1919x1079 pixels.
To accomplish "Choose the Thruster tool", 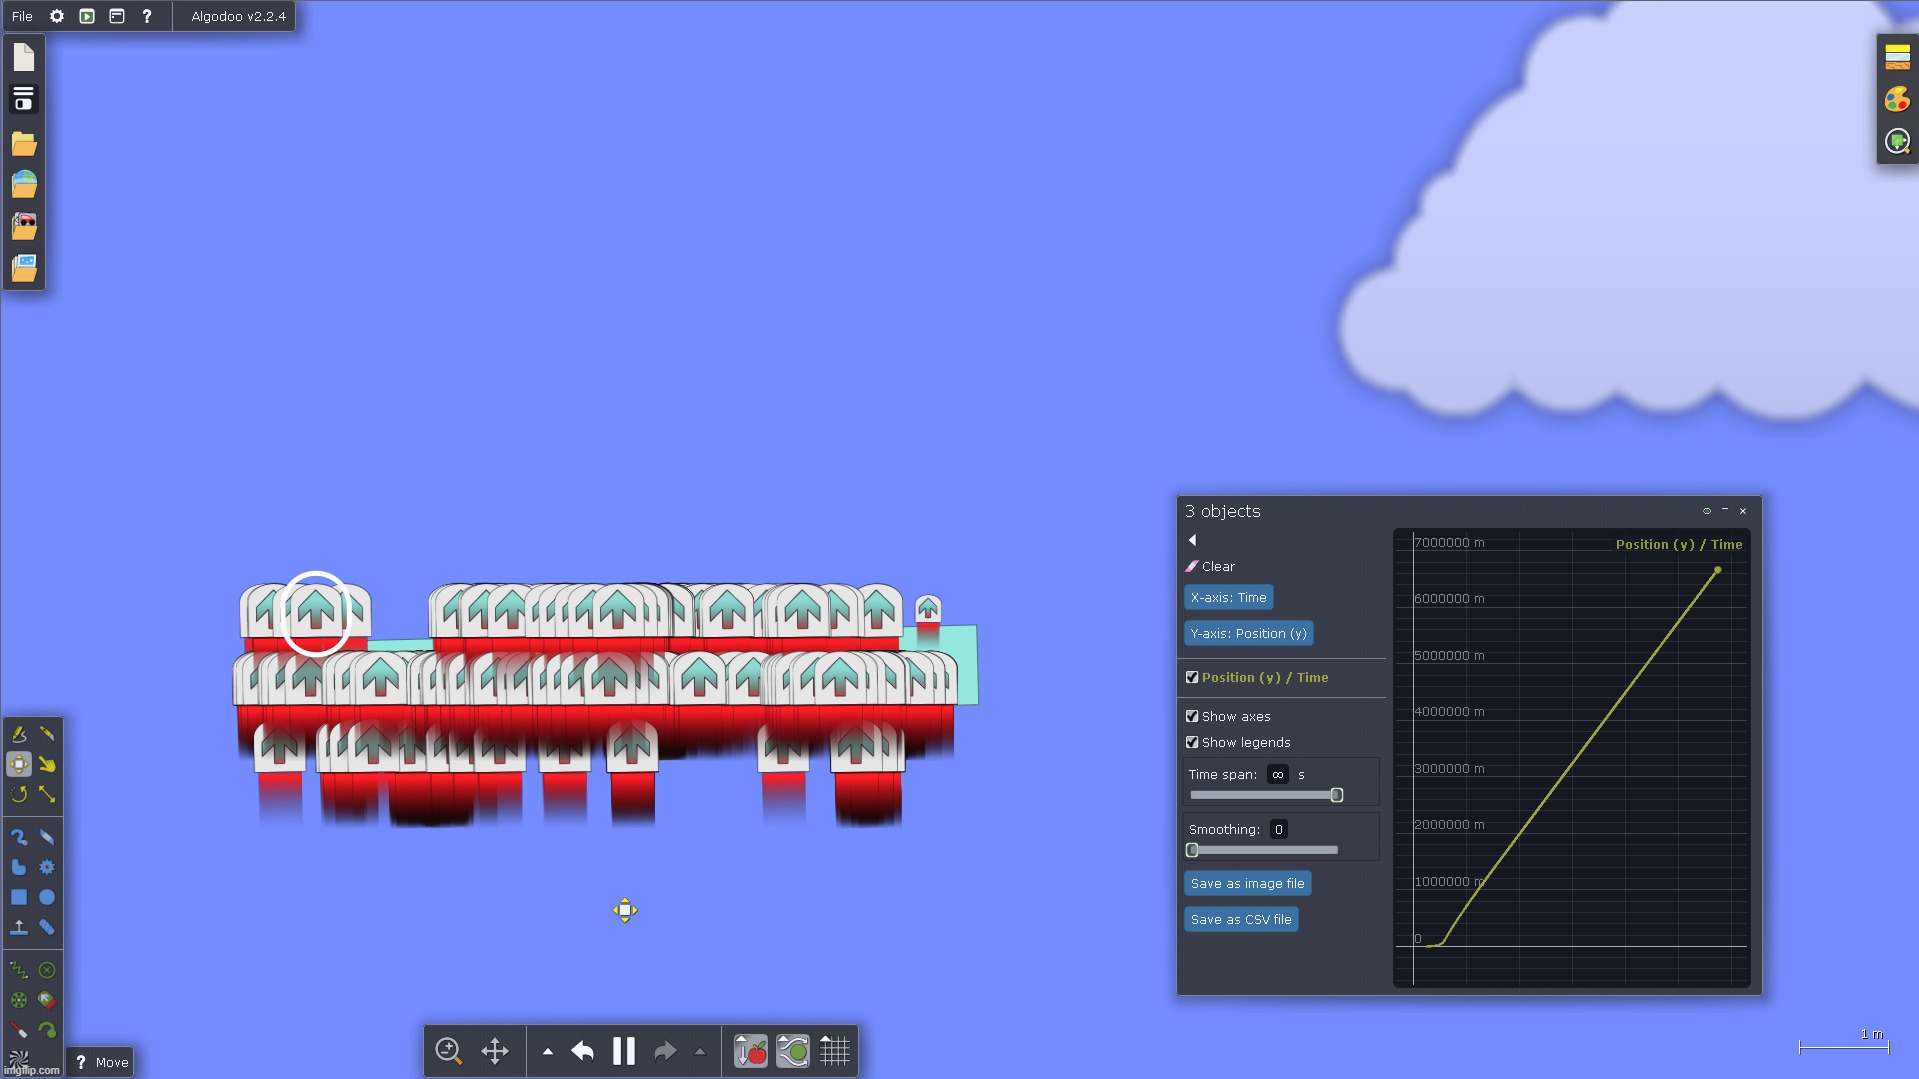I will [x=47, y=1000].
